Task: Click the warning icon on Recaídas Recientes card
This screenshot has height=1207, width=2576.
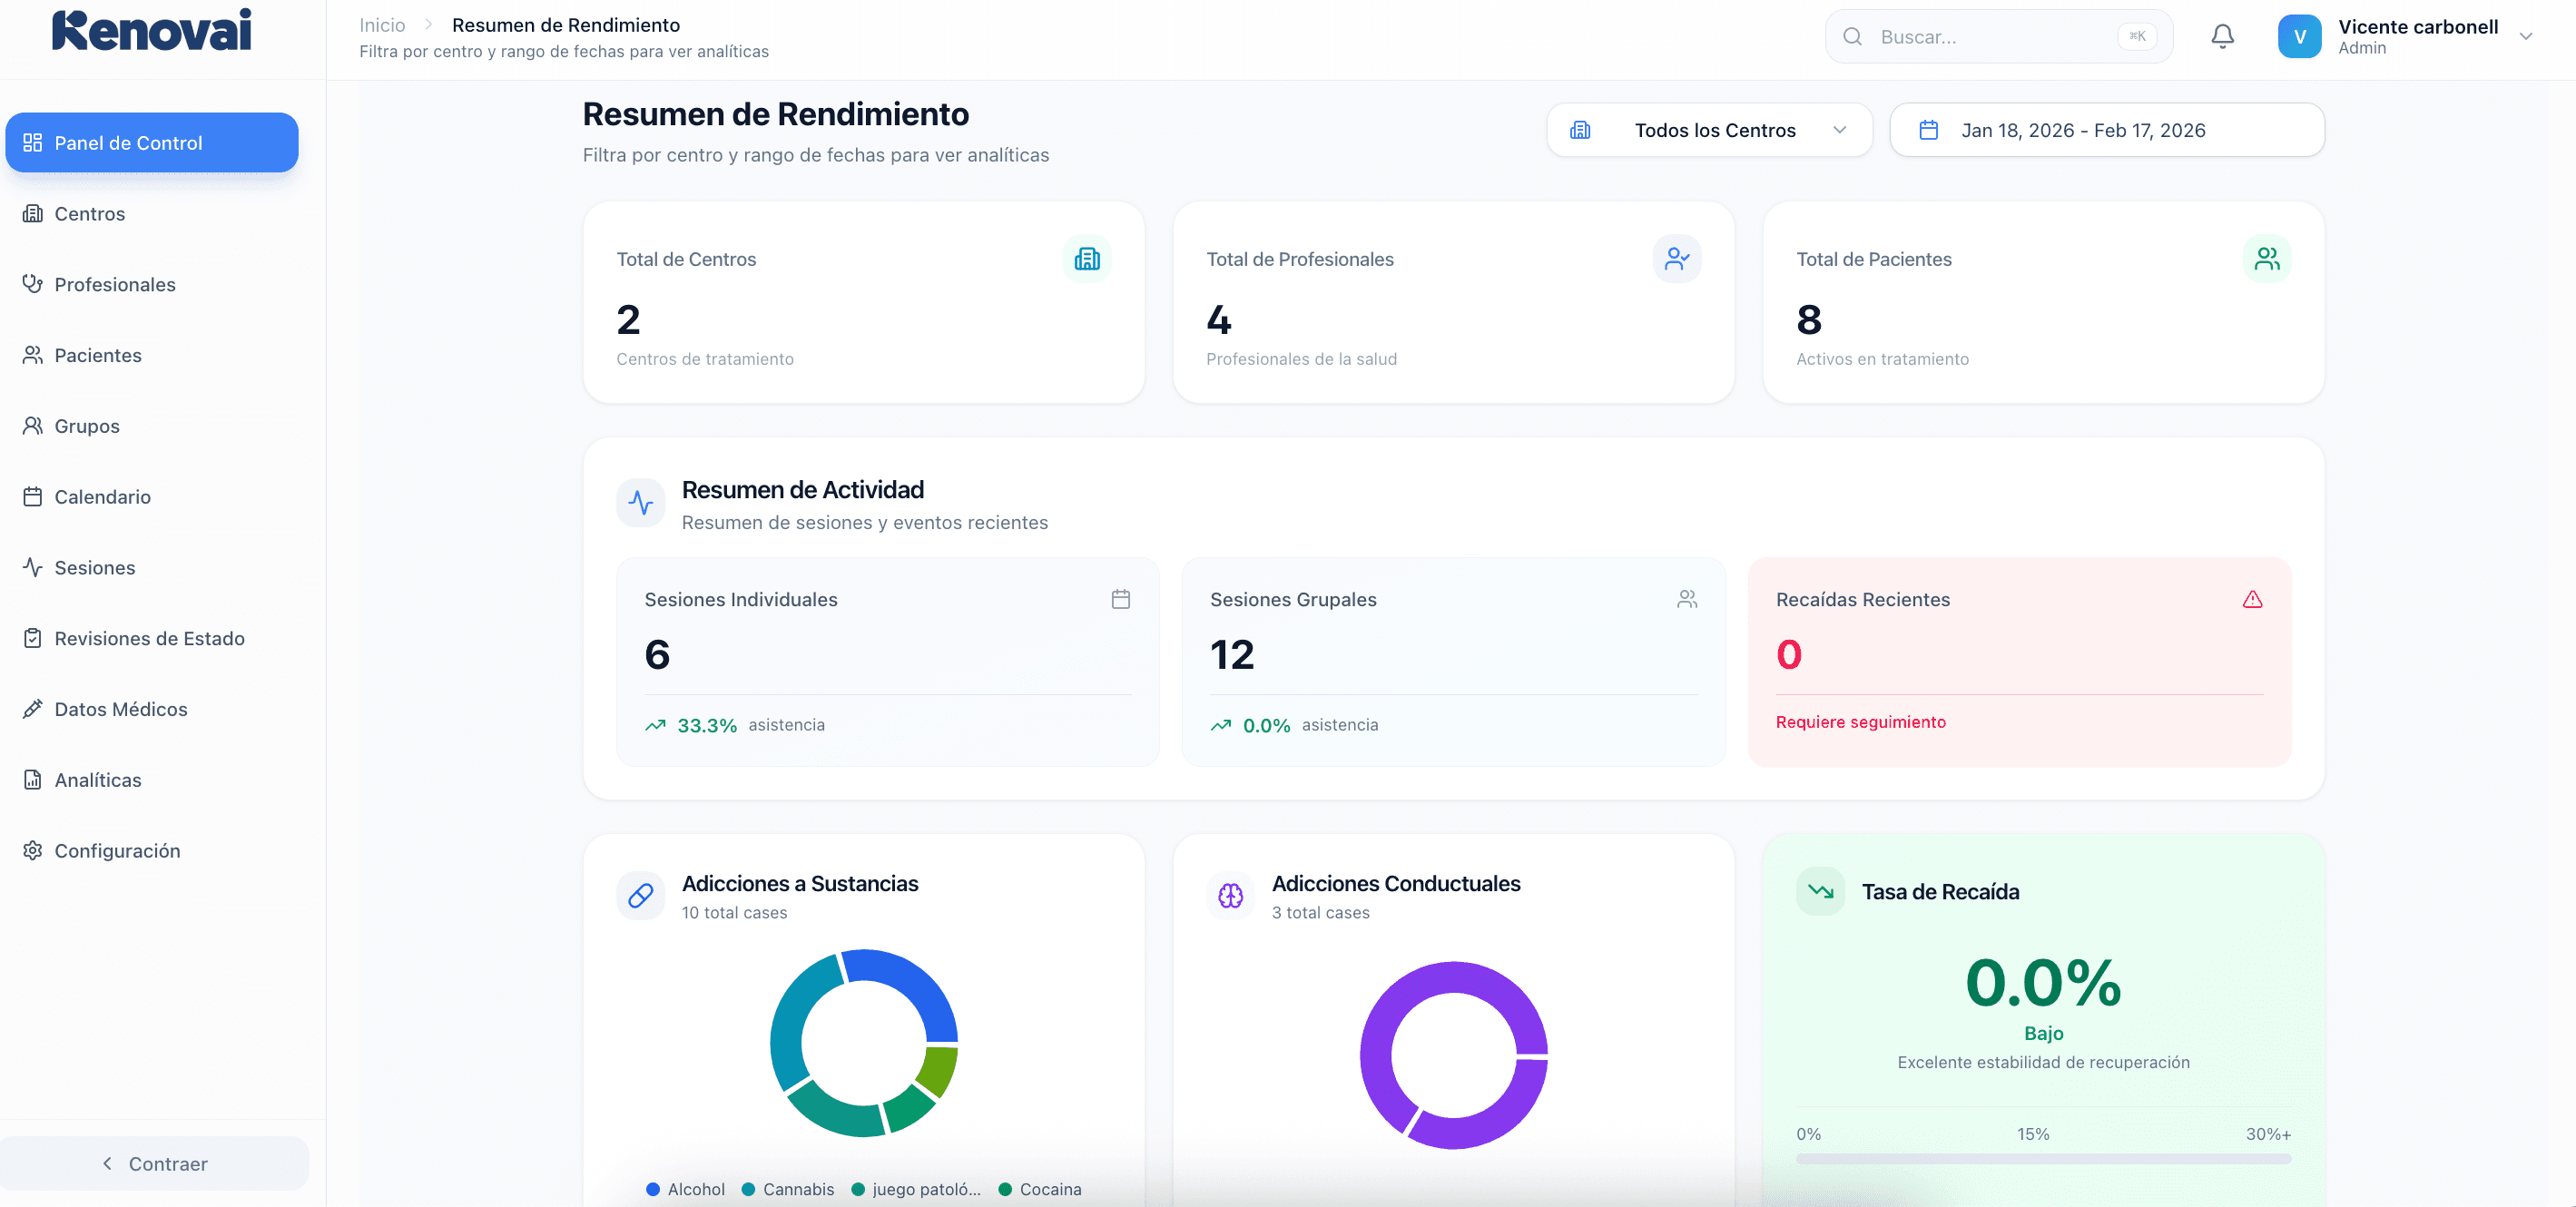Action: coord(2253,599)
